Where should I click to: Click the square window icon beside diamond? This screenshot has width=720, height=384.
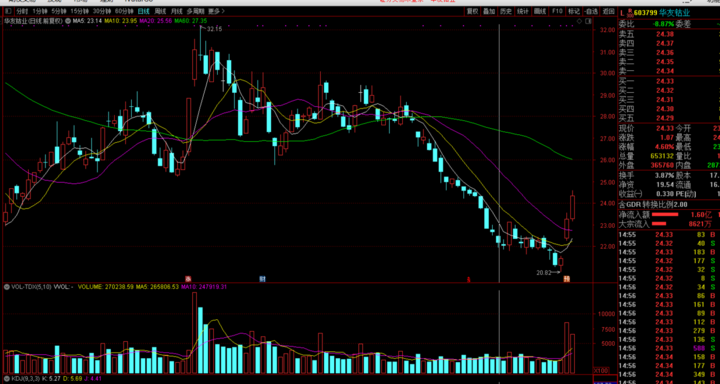[x=588, y=21]
